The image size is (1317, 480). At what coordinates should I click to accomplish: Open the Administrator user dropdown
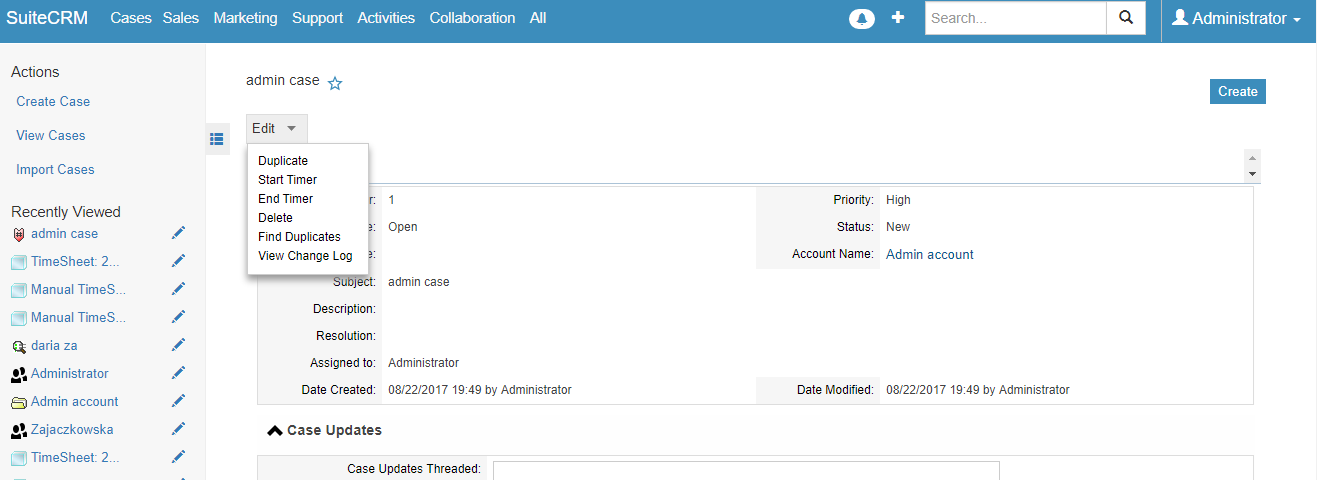point(1237,19)
